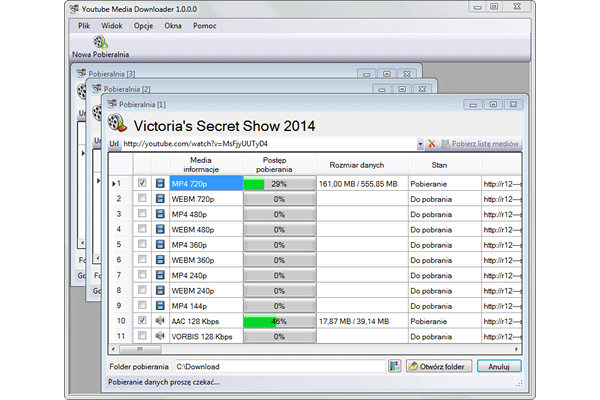The image size is (600, 400).
Task: Click the film icon in the WEBM 720p row
Action: [x=160, y=199]
